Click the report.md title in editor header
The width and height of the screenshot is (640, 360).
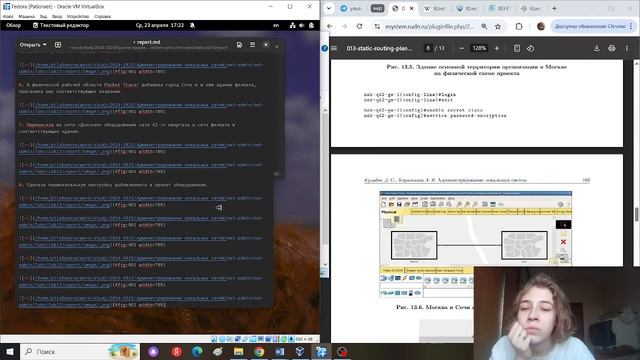(148, 42)
